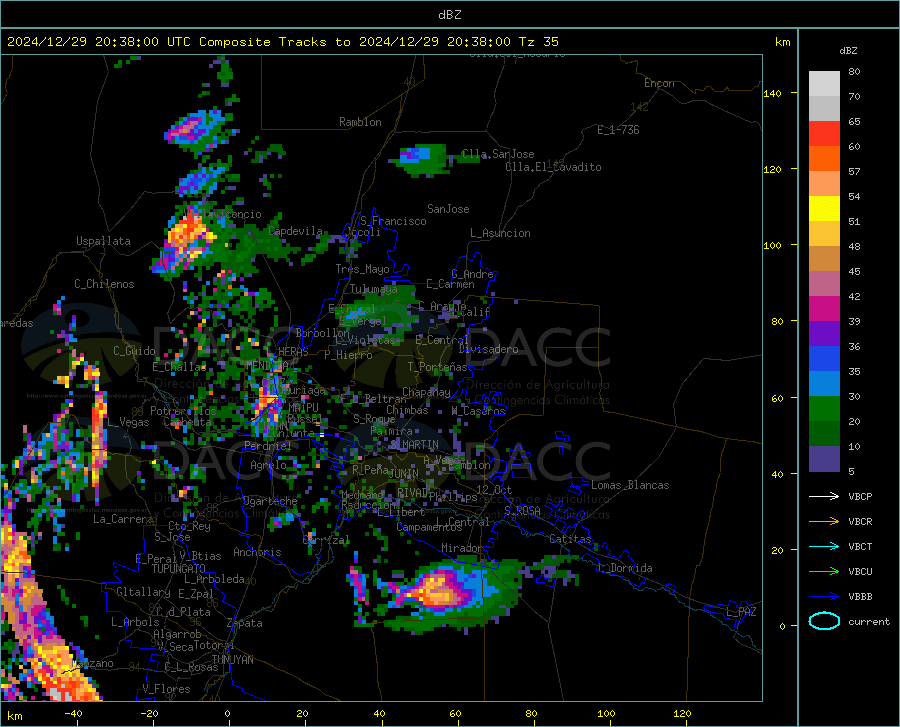Click the Lomas_Blancas place label

(x=630, y=485)
